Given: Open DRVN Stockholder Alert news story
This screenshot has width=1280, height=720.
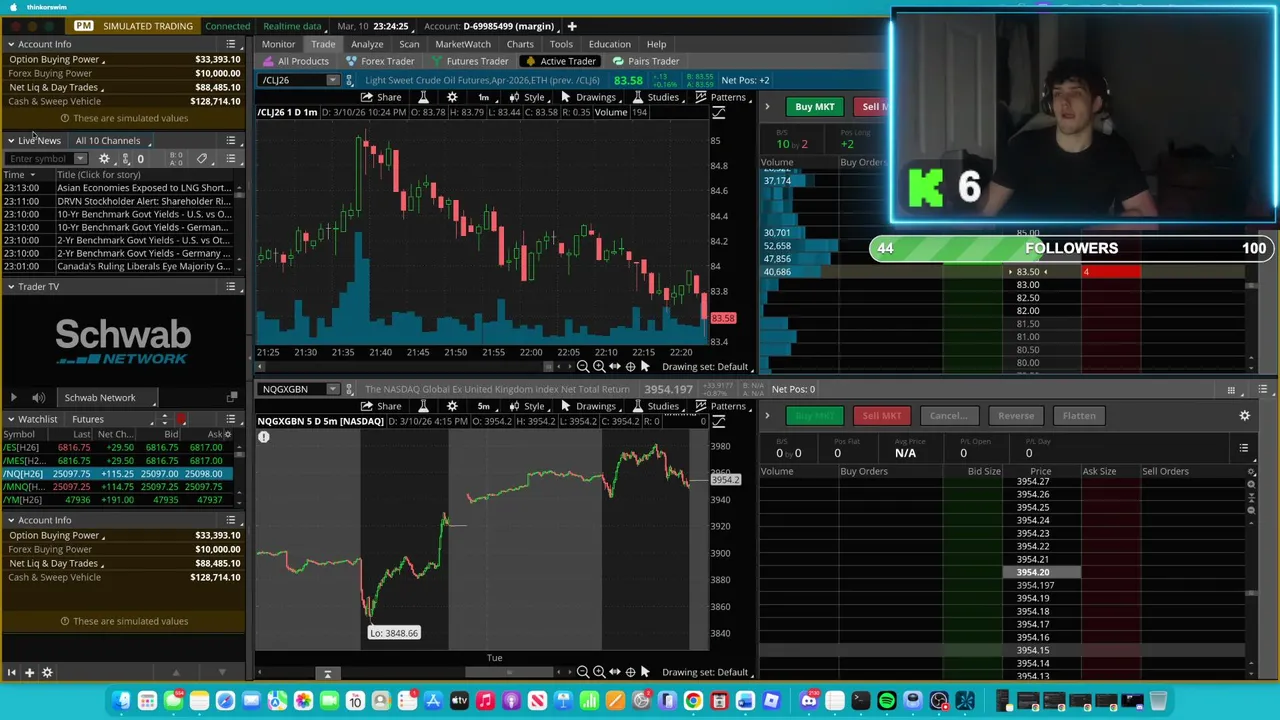Looking at the screenshot, I should pyautogui.click(x=144, y=201).
